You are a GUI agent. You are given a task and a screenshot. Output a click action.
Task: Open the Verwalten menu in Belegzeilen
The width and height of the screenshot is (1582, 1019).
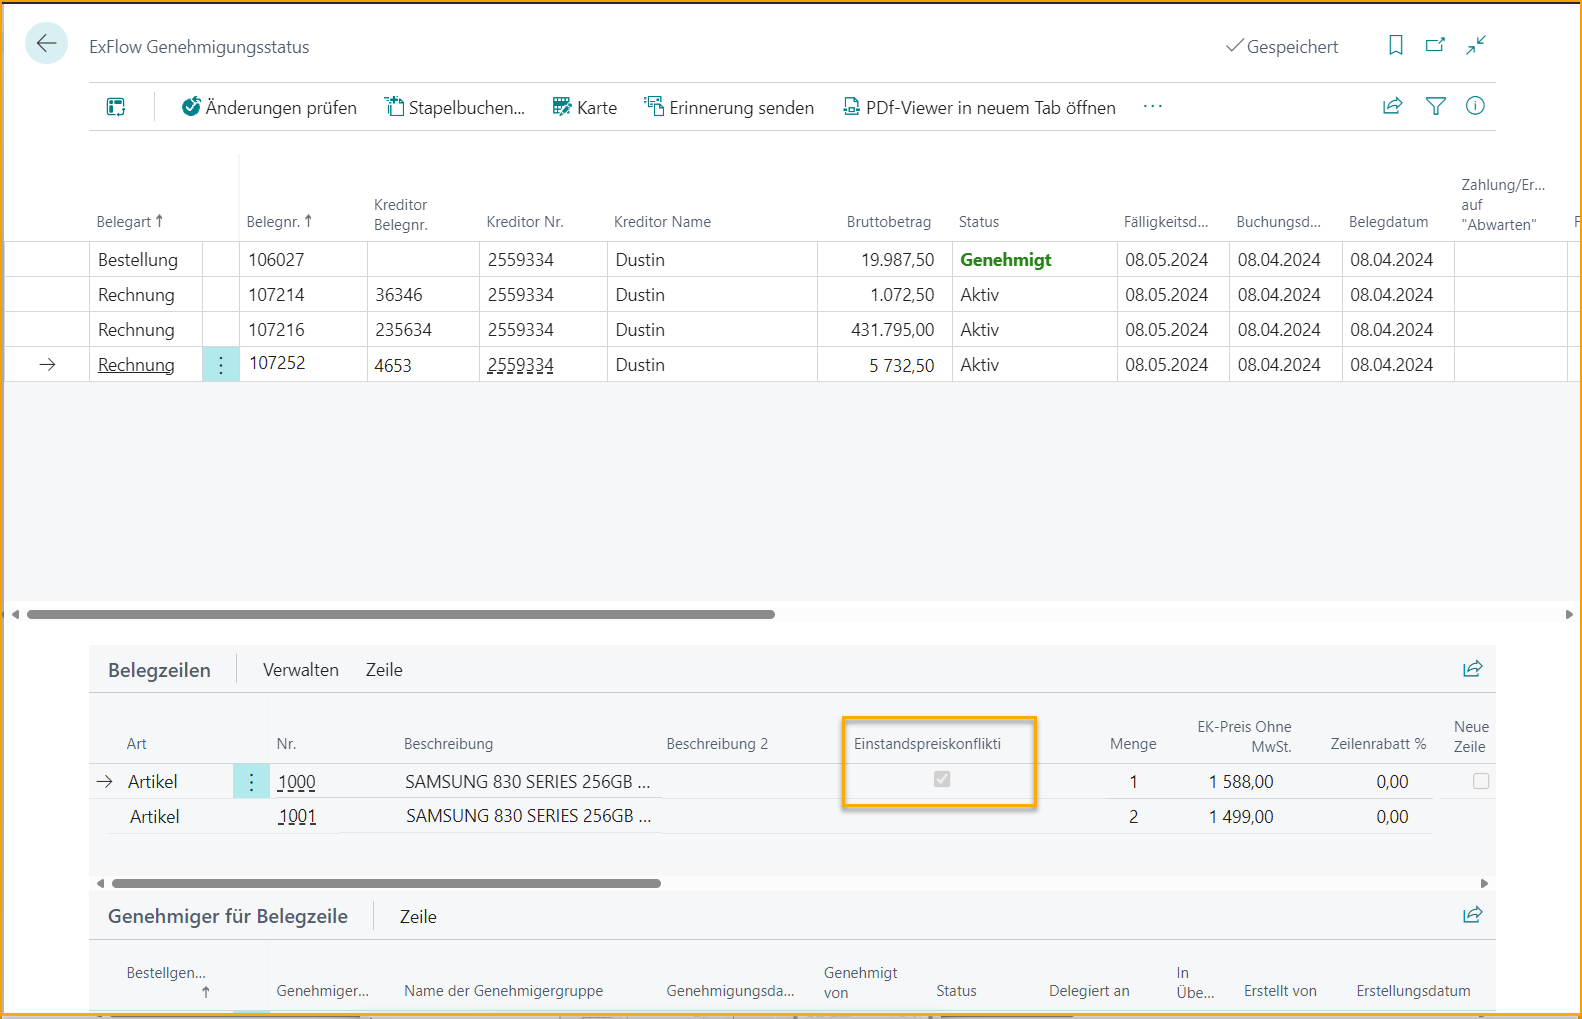[x=300, y=670]
